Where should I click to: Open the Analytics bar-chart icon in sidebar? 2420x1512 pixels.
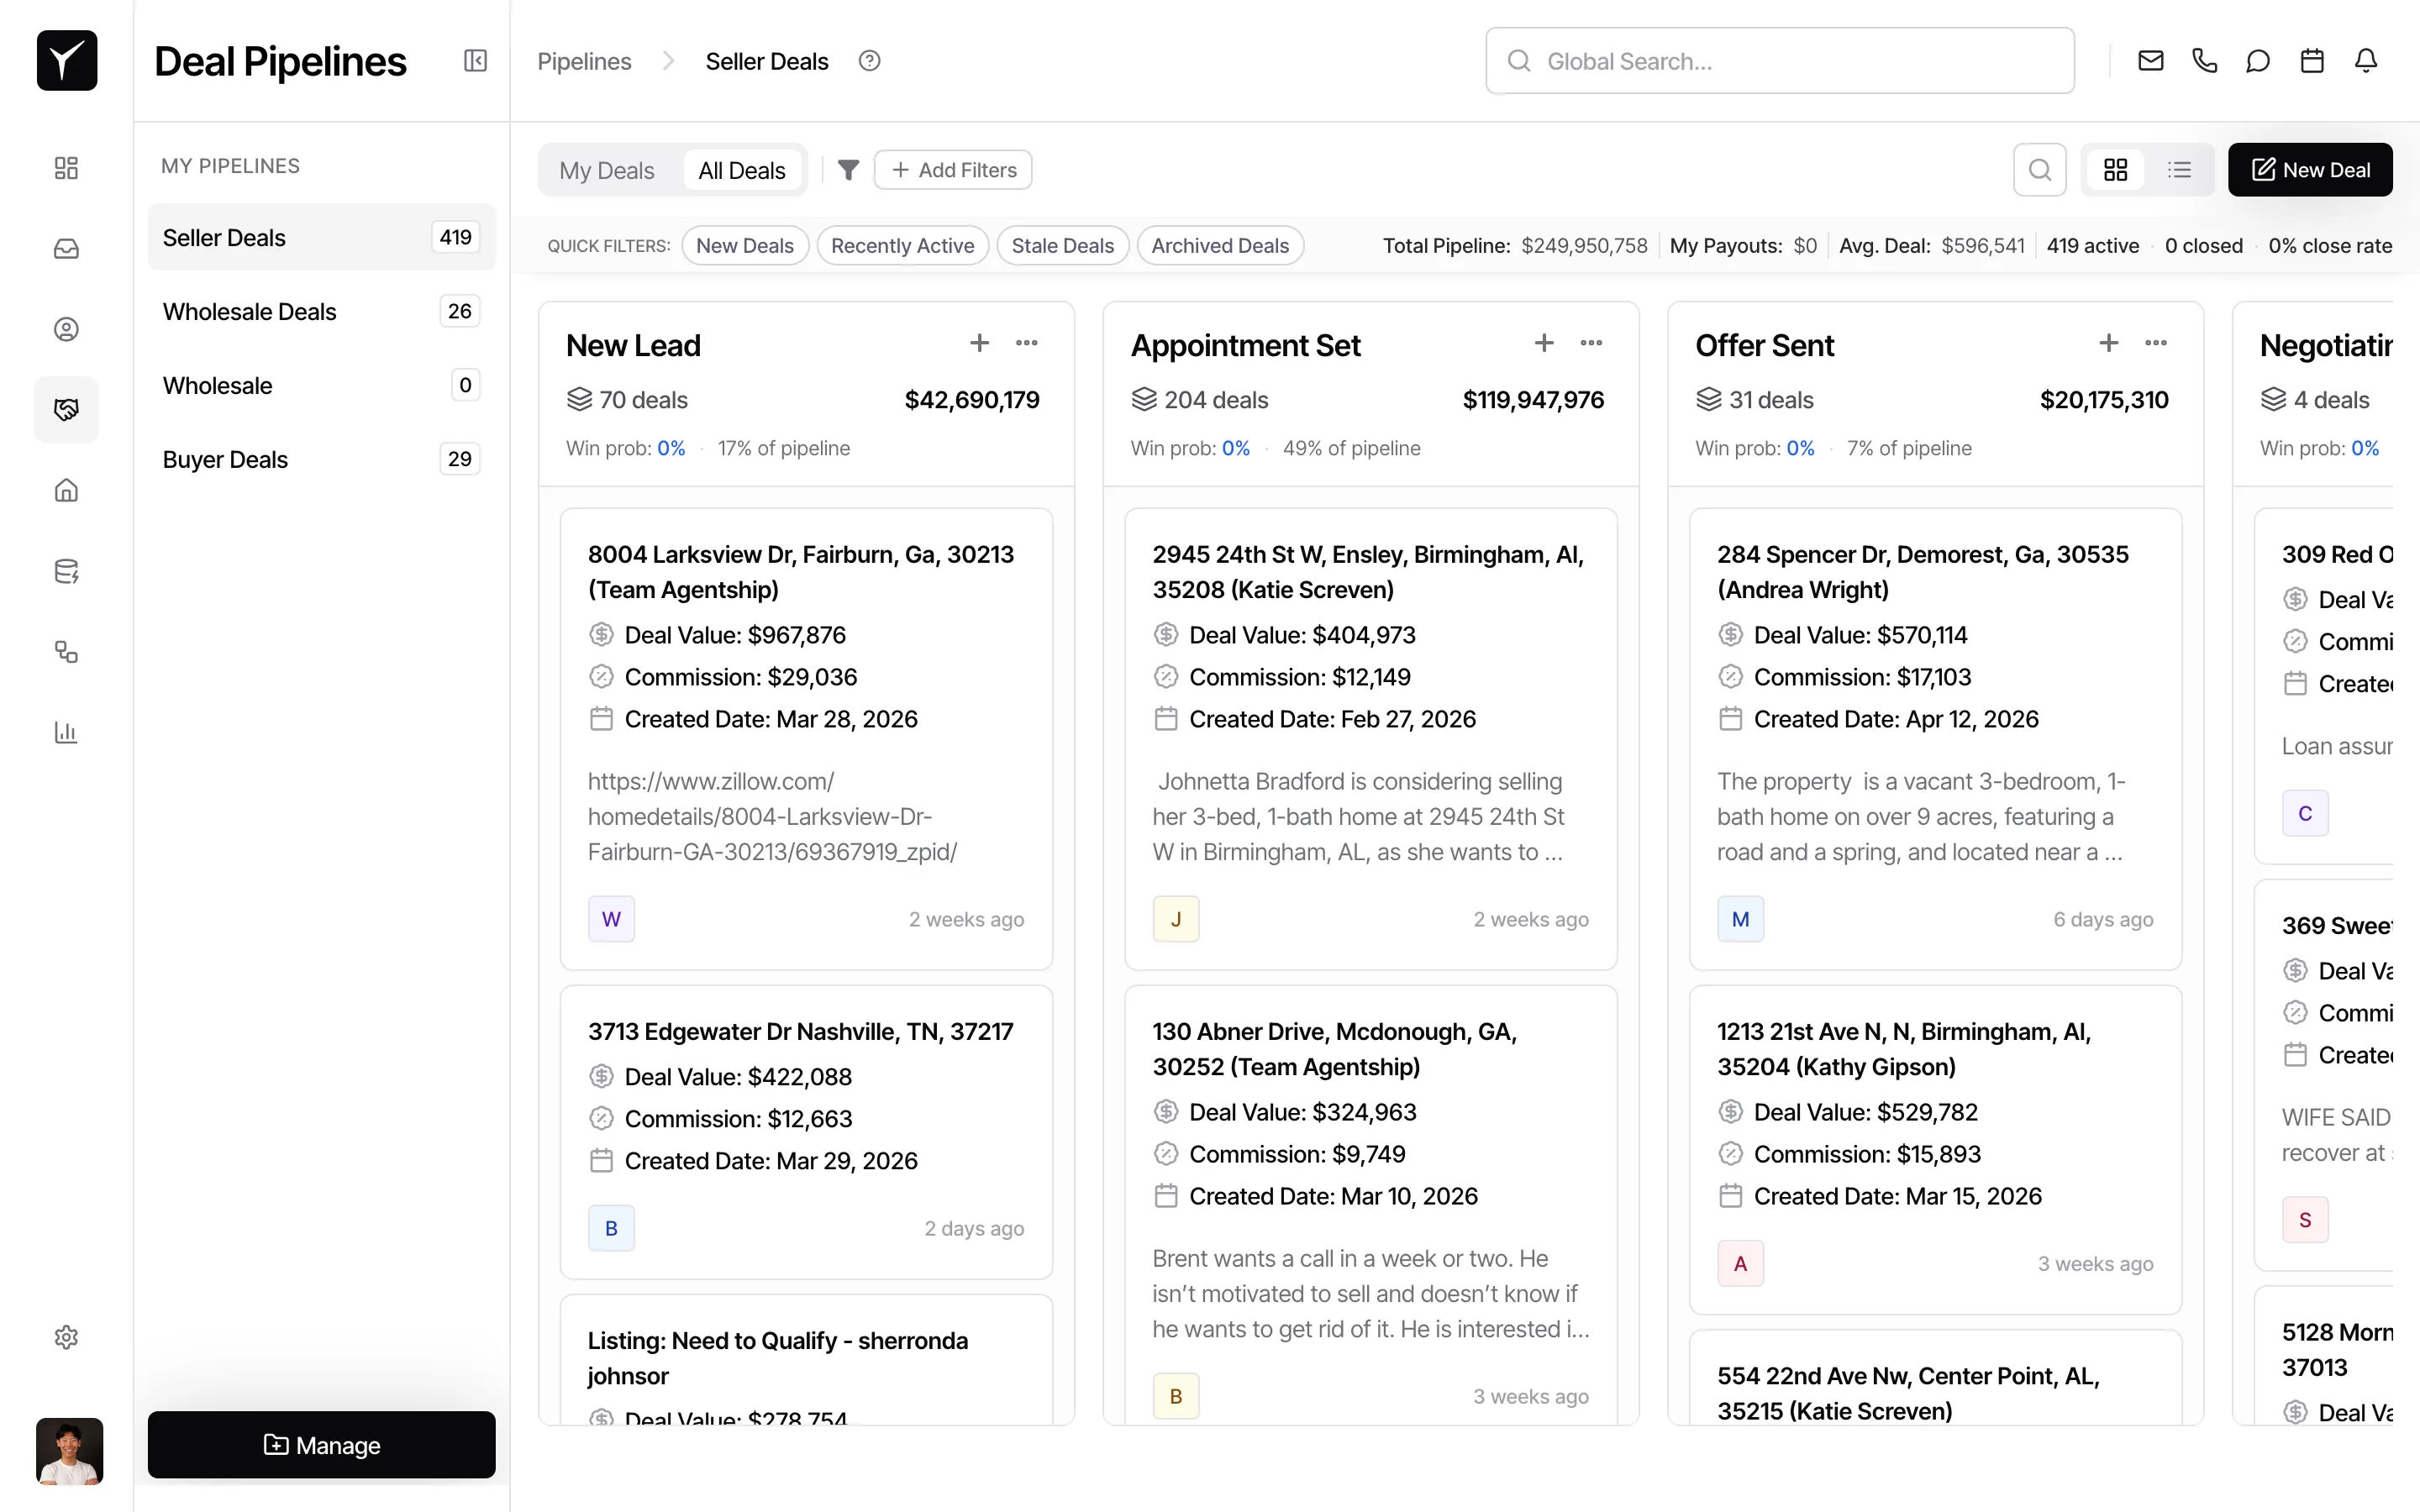tap(66, 732)
